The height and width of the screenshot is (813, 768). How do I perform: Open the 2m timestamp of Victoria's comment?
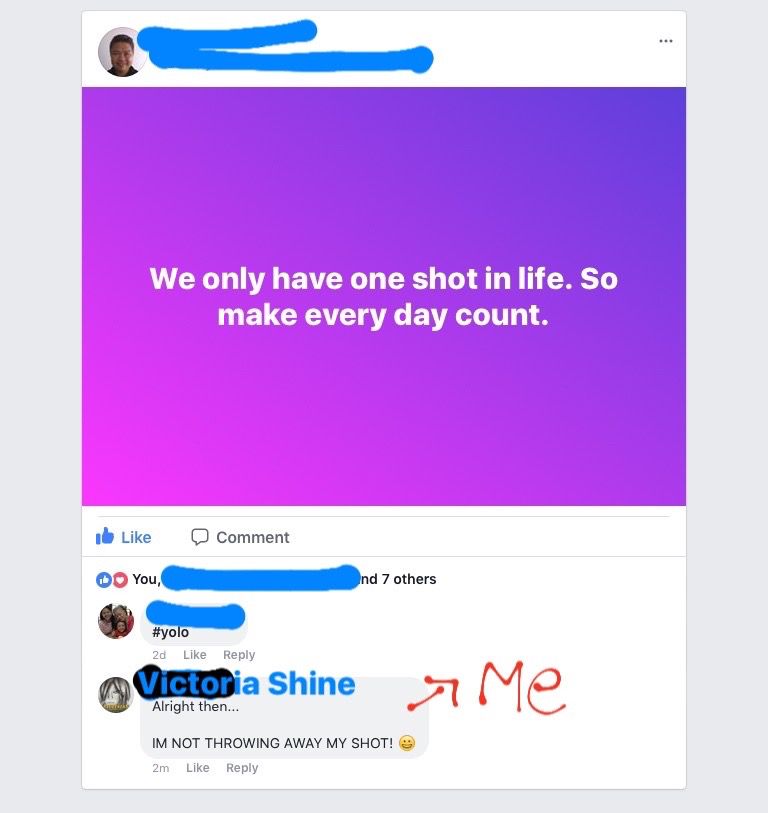coord(161,768)
